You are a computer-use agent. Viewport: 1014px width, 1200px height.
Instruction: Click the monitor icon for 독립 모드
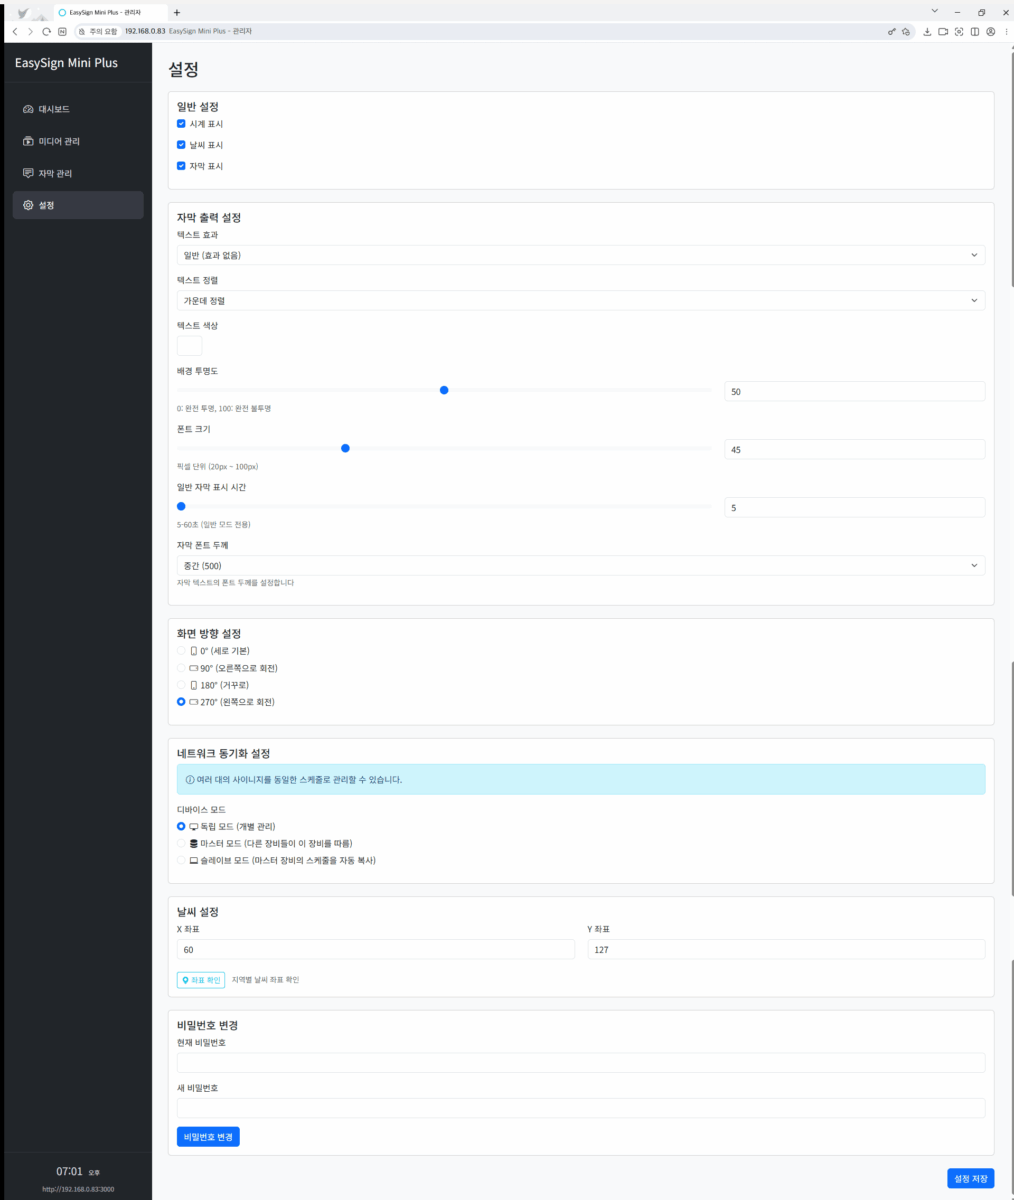194,827
